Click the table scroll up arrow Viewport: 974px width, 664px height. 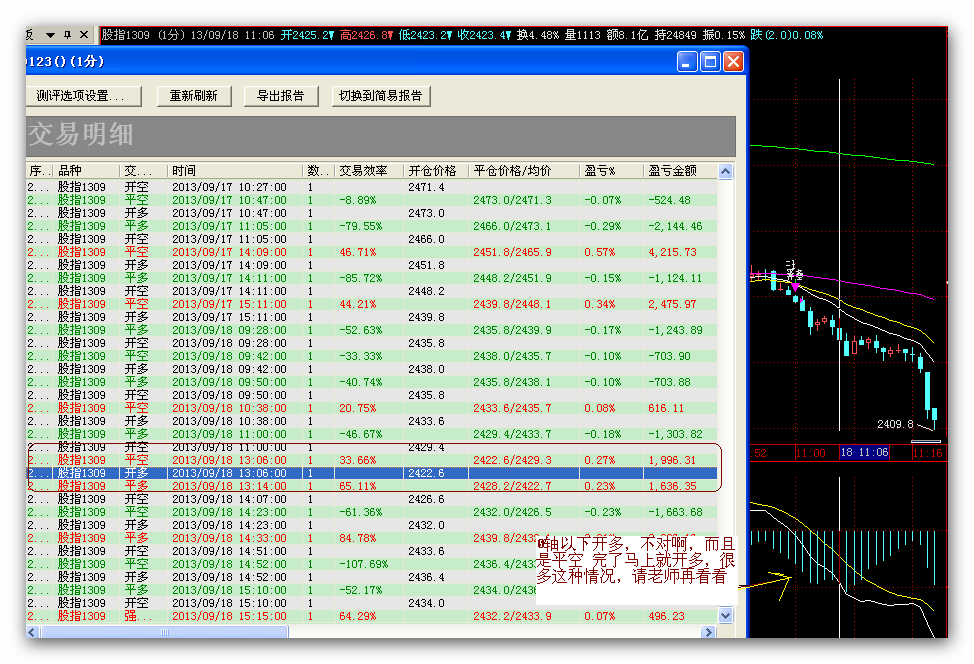(x=725, y=171)
